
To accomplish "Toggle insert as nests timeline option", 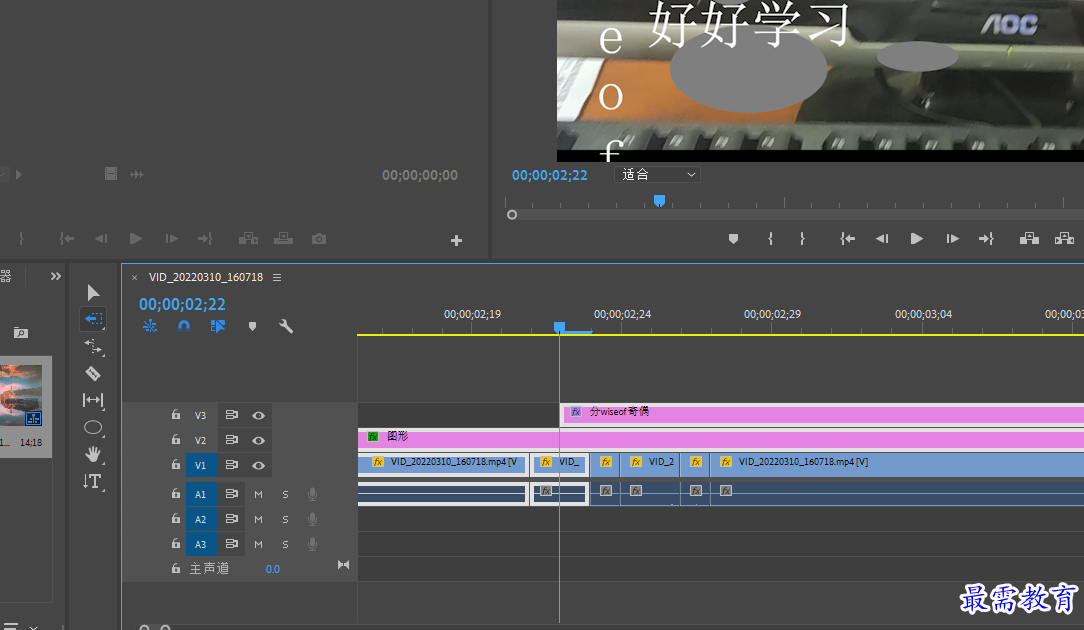I will 150,326.
